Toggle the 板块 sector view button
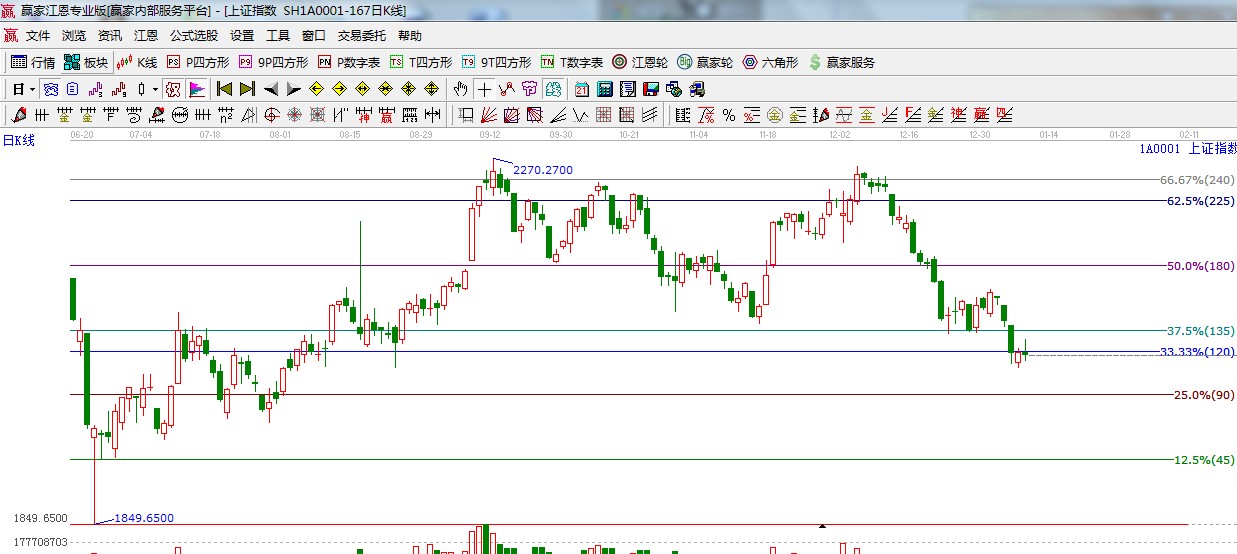The width and height of the screenshot is (1237, 554). coord(86,62)
